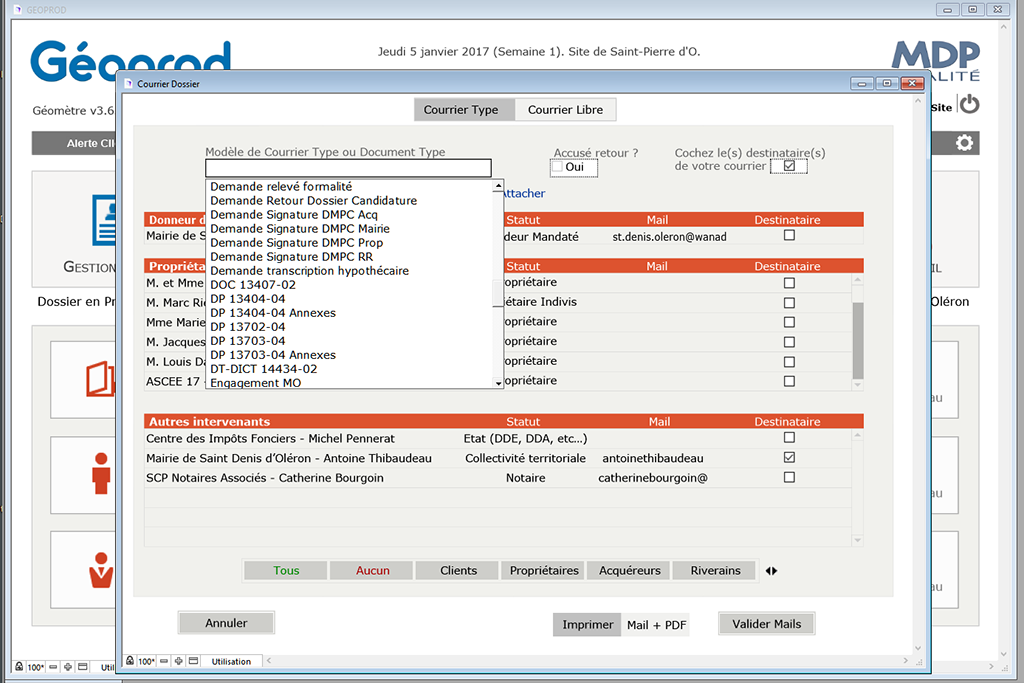Viewport: 1024px width, 683px height.
Task: Select DP 13404-04 Annexes from the list
Action: 273,313
